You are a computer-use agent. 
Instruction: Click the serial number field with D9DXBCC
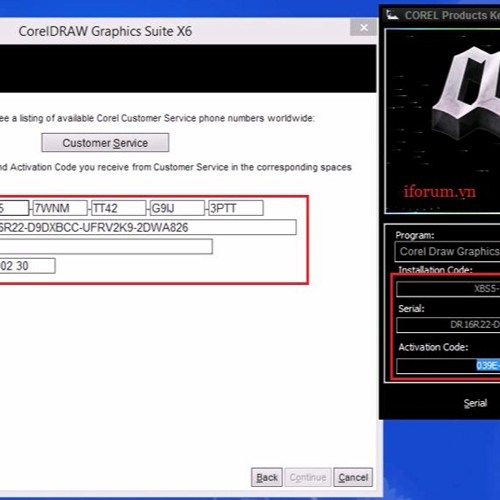(x=148, y=227)
